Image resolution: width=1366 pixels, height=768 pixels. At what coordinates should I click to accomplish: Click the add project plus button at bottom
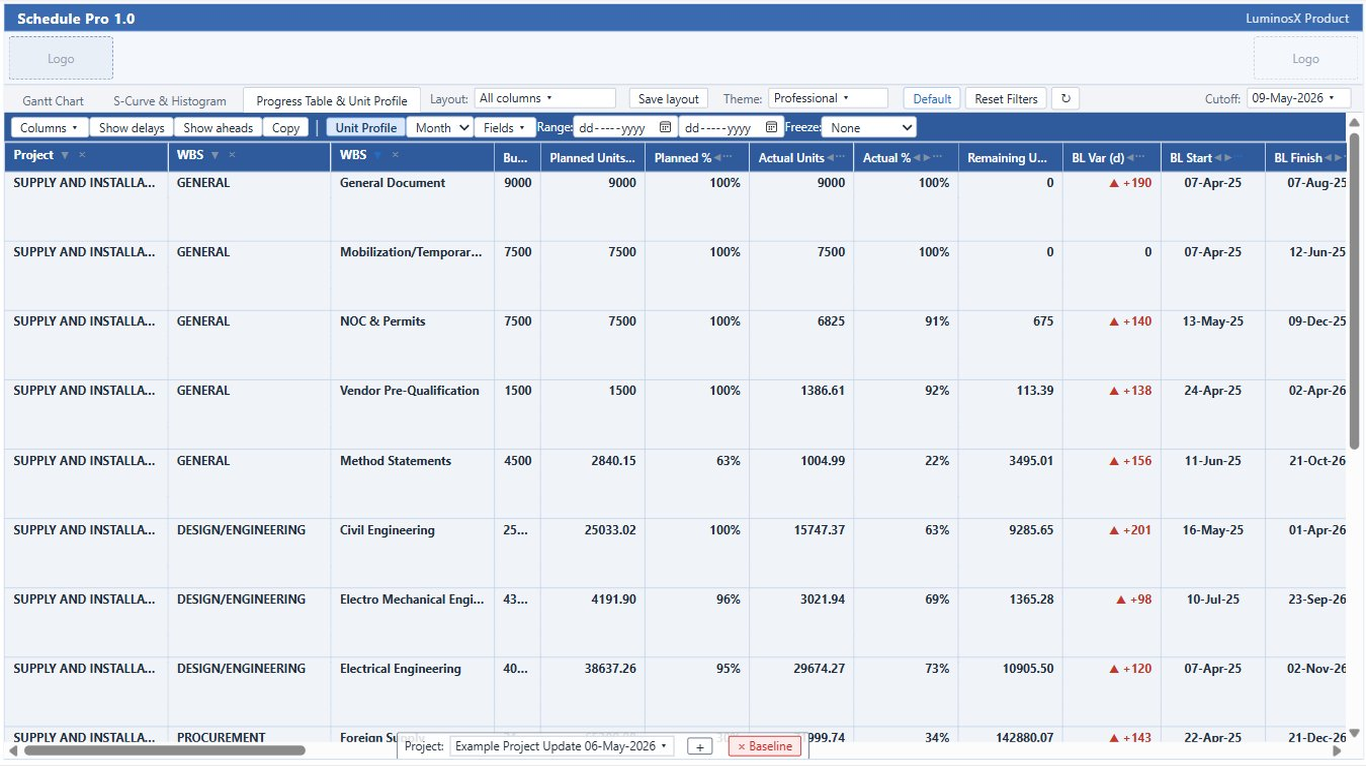tap(700, 747)
